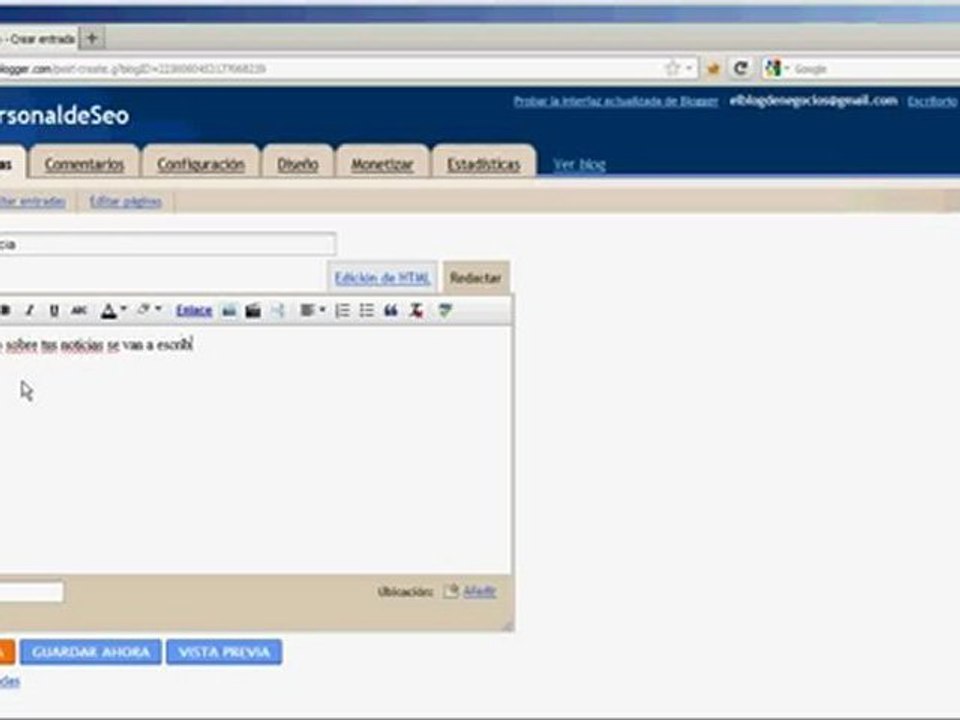
Task: Insert a jump break icon
Action: click(277, 311)
